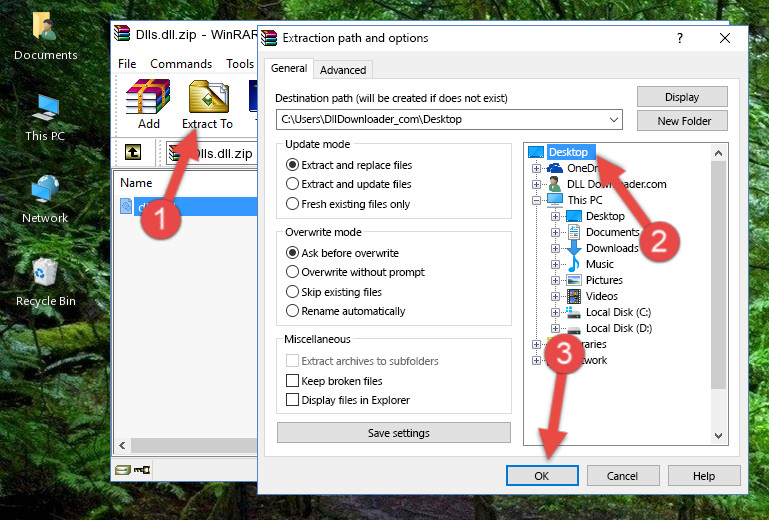Viewport: 769px width, 520px height.
Task: Click the Desktop icon under This PC
Action: (574, 216)
